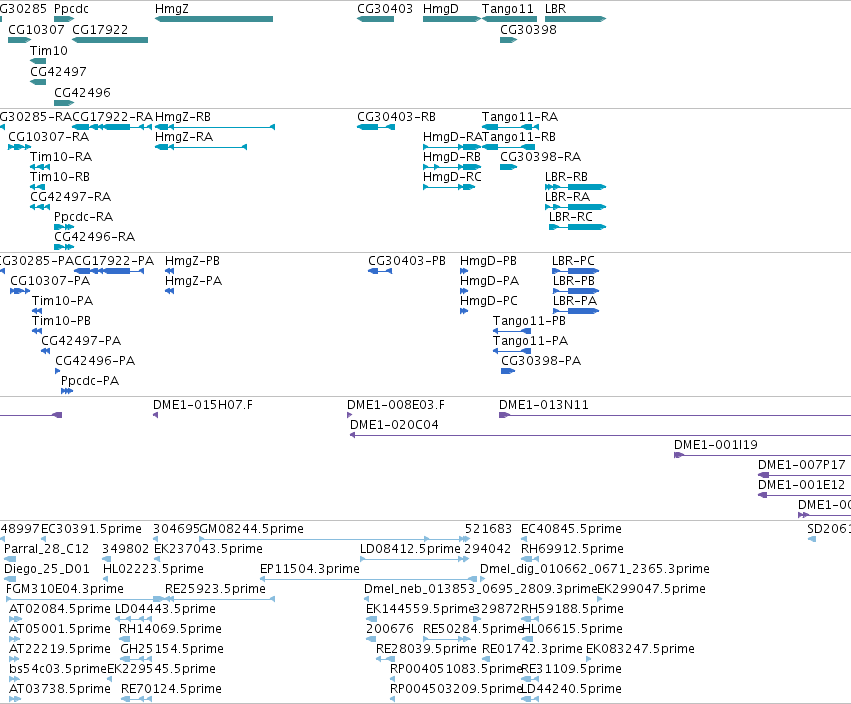This screenshot has width=851, height=704.
Task: Open transcript LBR-RB
Action: pyautogui.click(x=575, y=187)
